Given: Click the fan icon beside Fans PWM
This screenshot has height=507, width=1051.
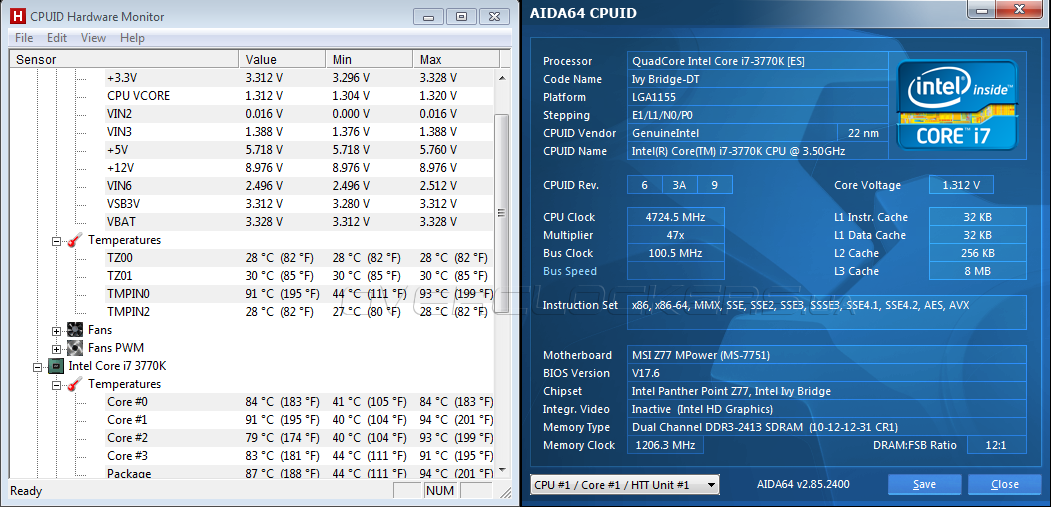Looking at the screenshot, I should tap(76, 347).
